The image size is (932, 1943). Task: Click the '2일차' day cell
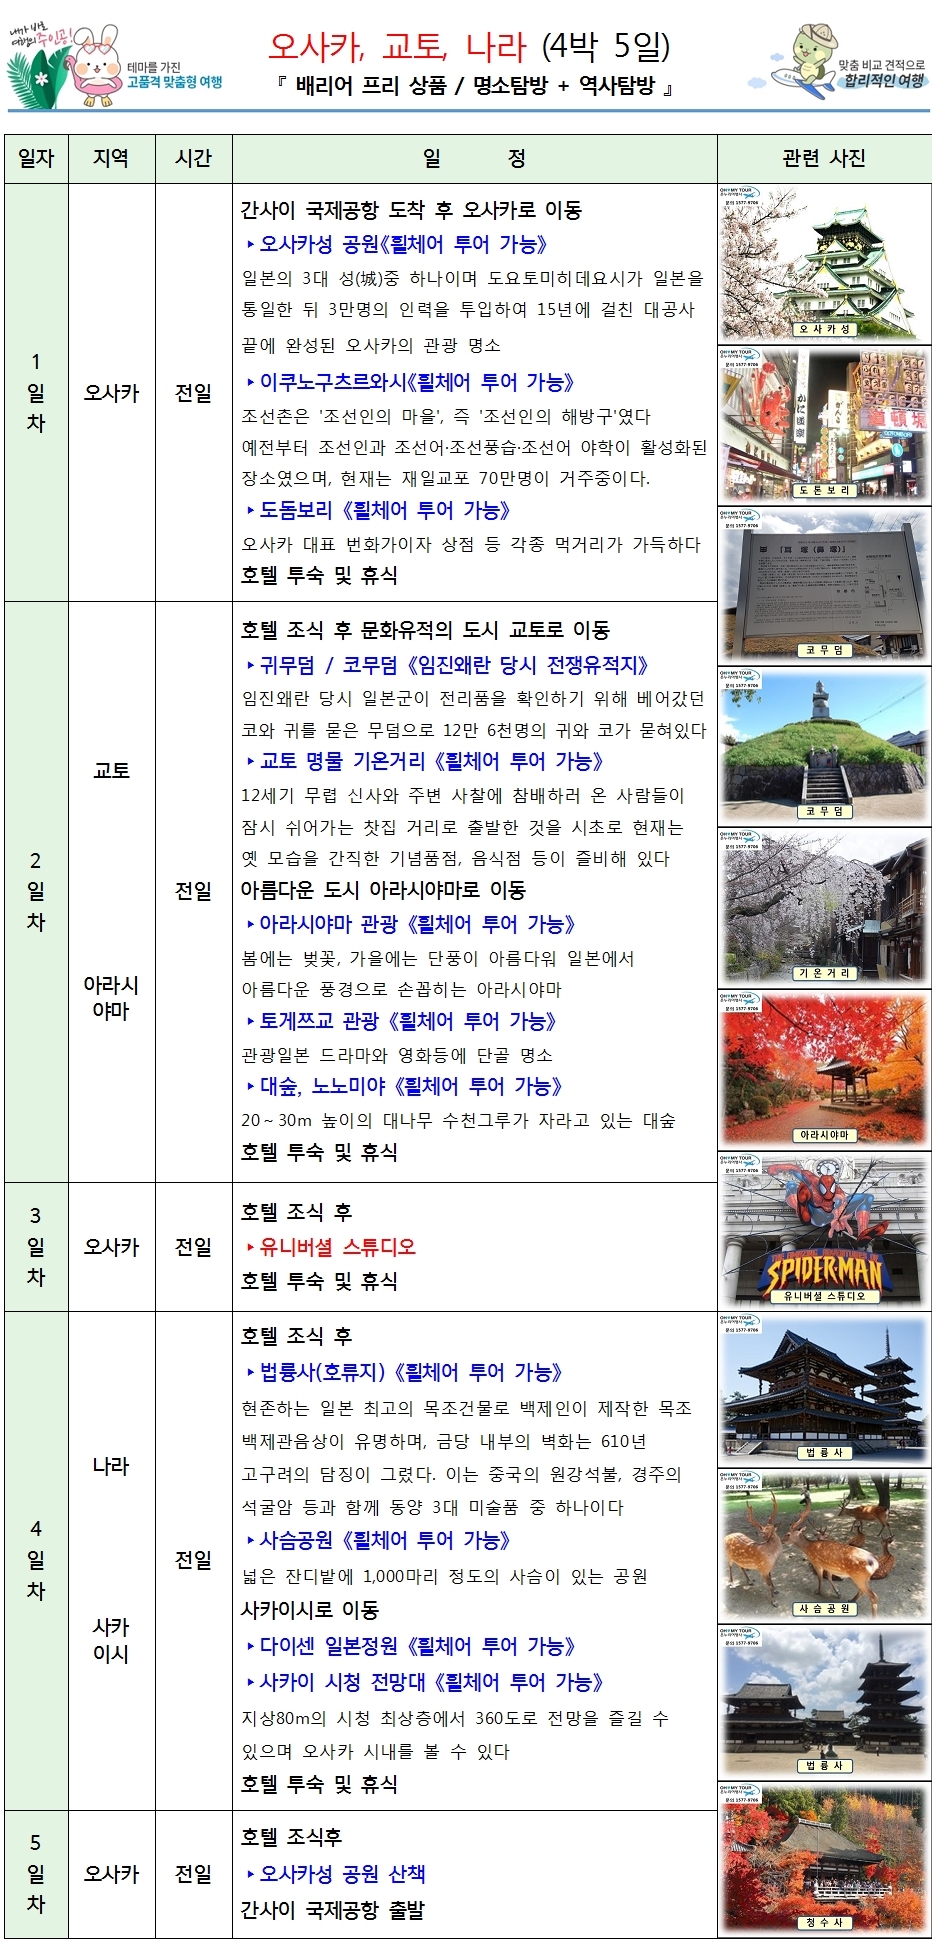(37, 891)
